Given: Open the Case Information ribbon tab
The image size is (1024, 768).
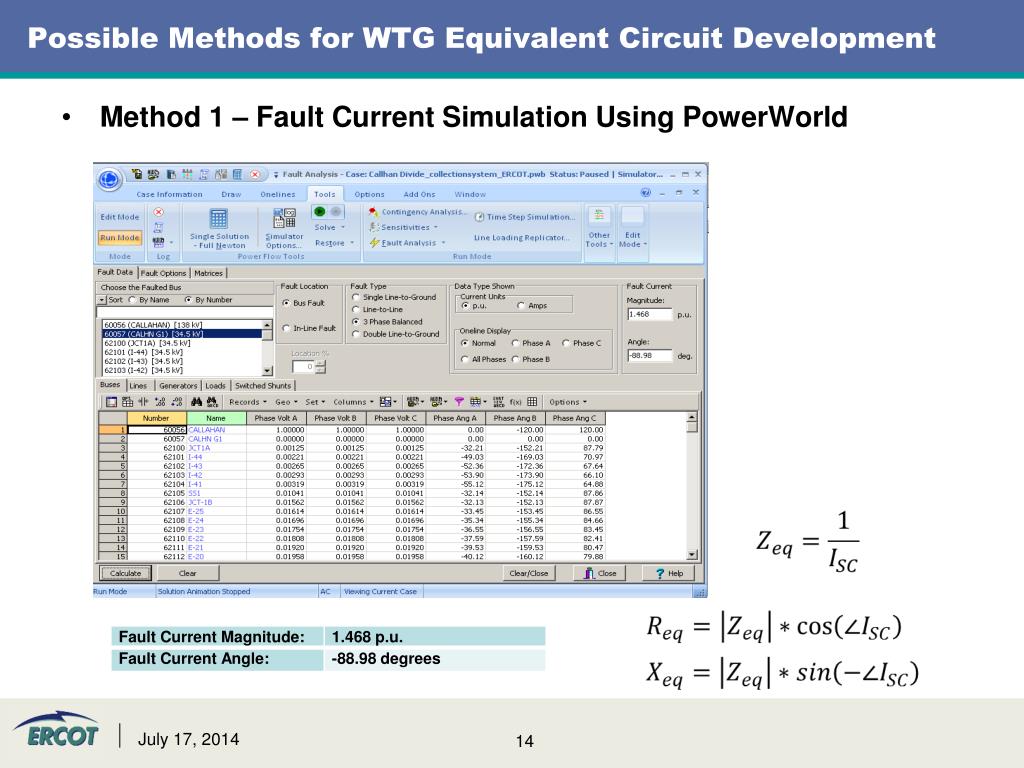Looking at the screenshot, I should pos(169,195).
